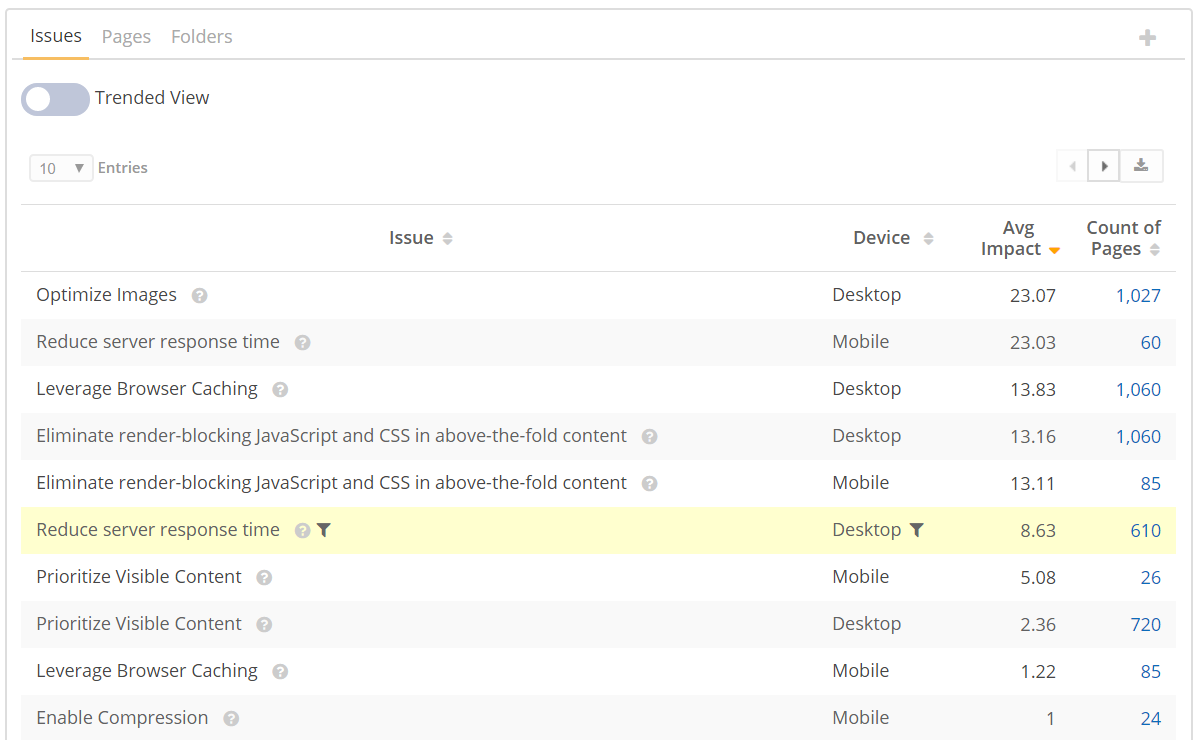
Task: Show help for Desktop Prioritize Visible Content
Action: pyautogui.click(x=264, y=624)
